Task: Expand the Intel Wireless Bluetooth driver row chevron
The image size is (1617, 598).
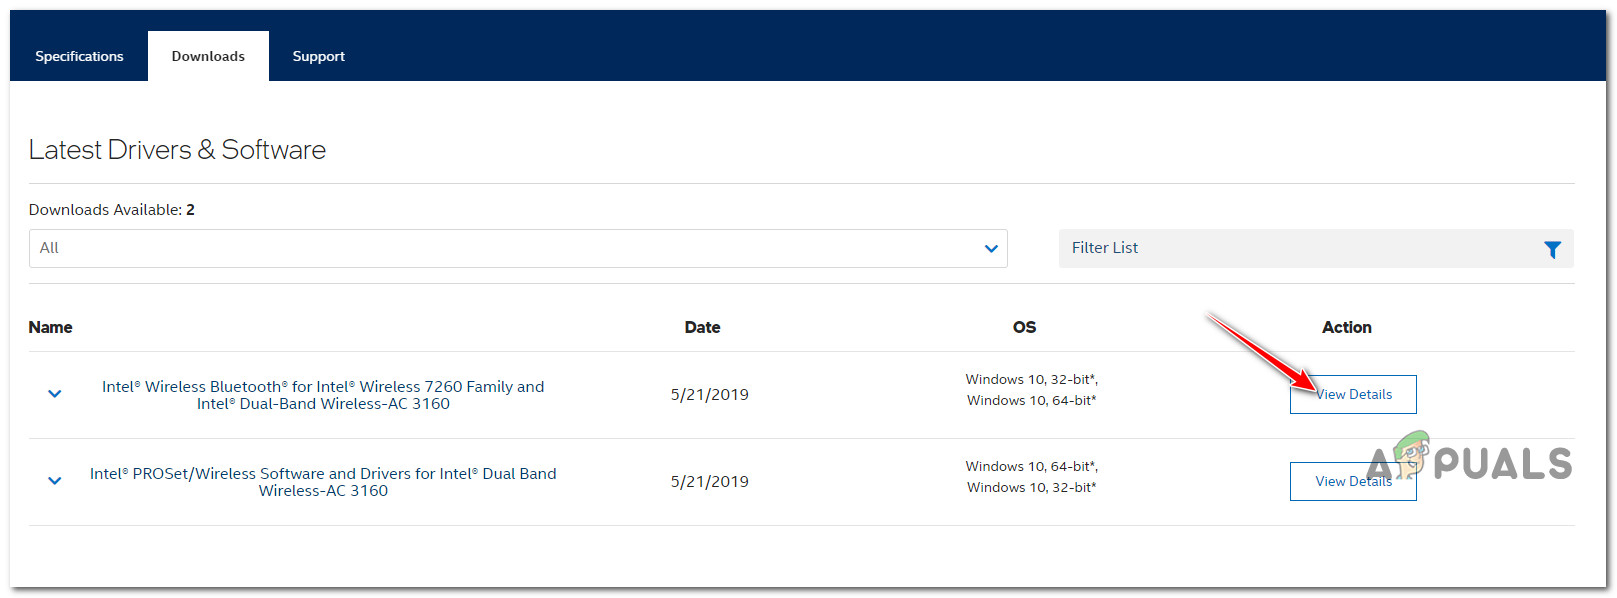Action: coord(55,394)
